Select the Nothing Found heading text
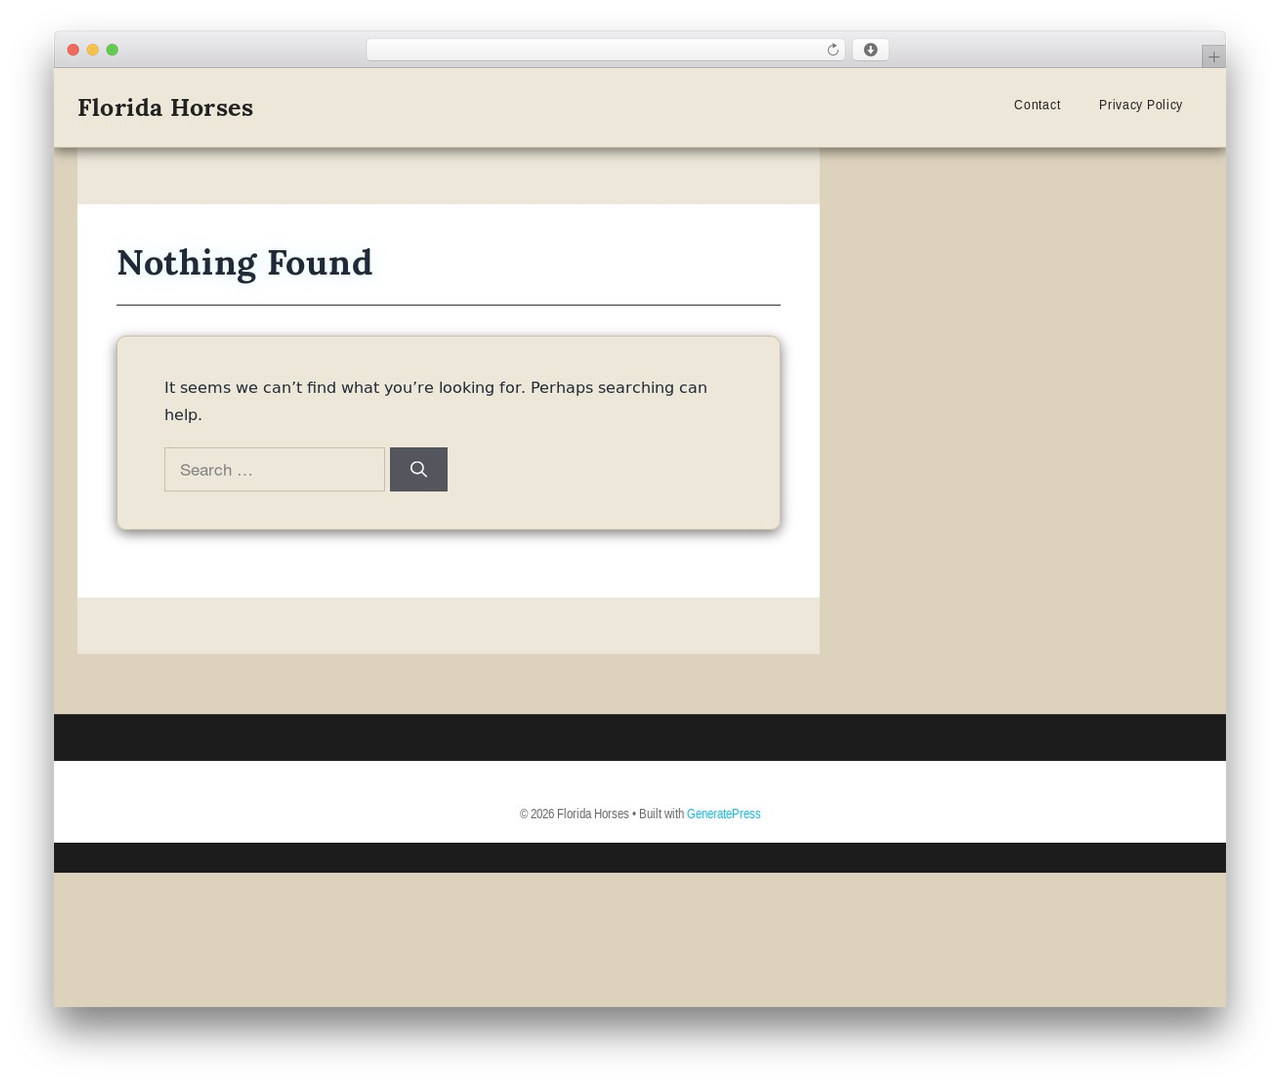 [244, 262]
